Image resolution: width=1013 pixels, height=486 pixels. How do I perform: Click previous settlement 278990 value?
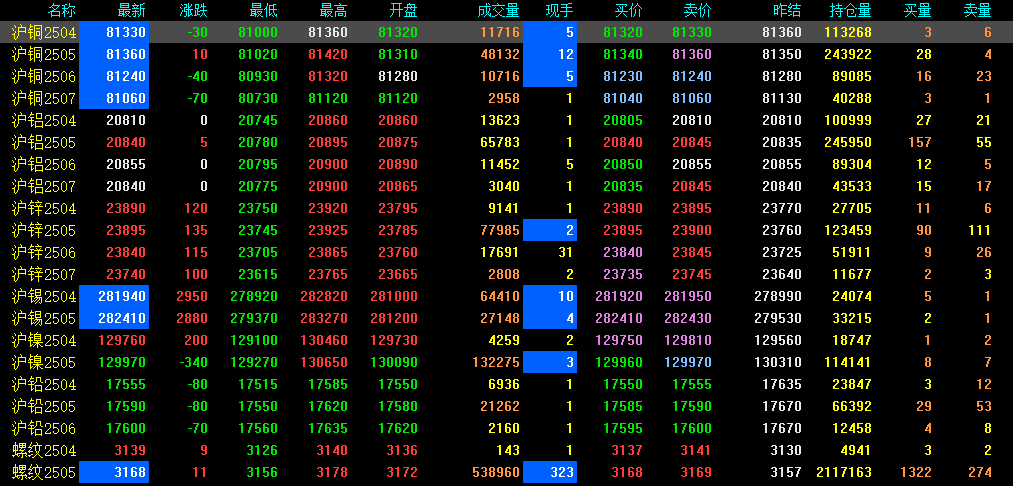point(778,296)
